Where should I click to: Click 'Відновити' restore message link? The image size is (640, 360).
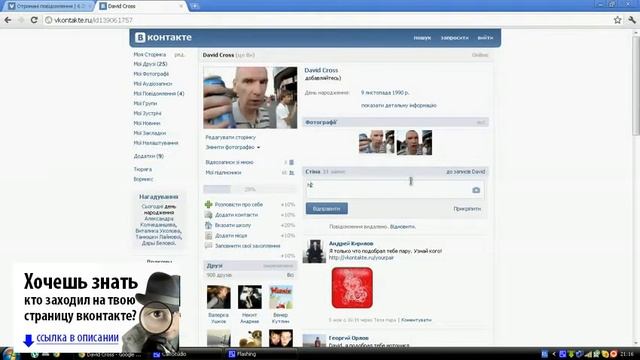(402, 227)
